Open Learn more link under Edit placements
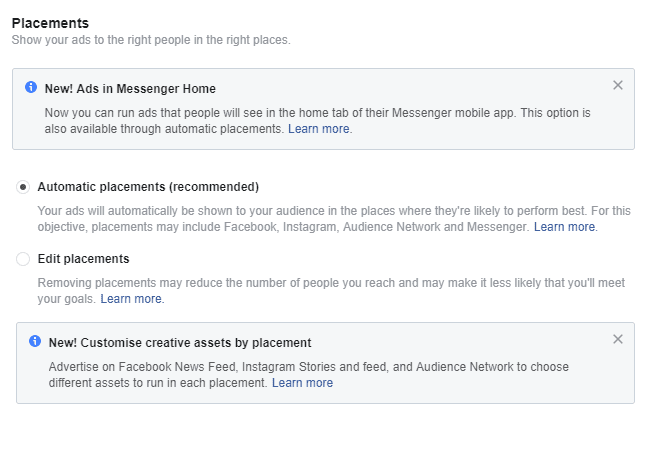Viewport: 652px width, 455px height. pyautogui.click(x=131, y=299)
